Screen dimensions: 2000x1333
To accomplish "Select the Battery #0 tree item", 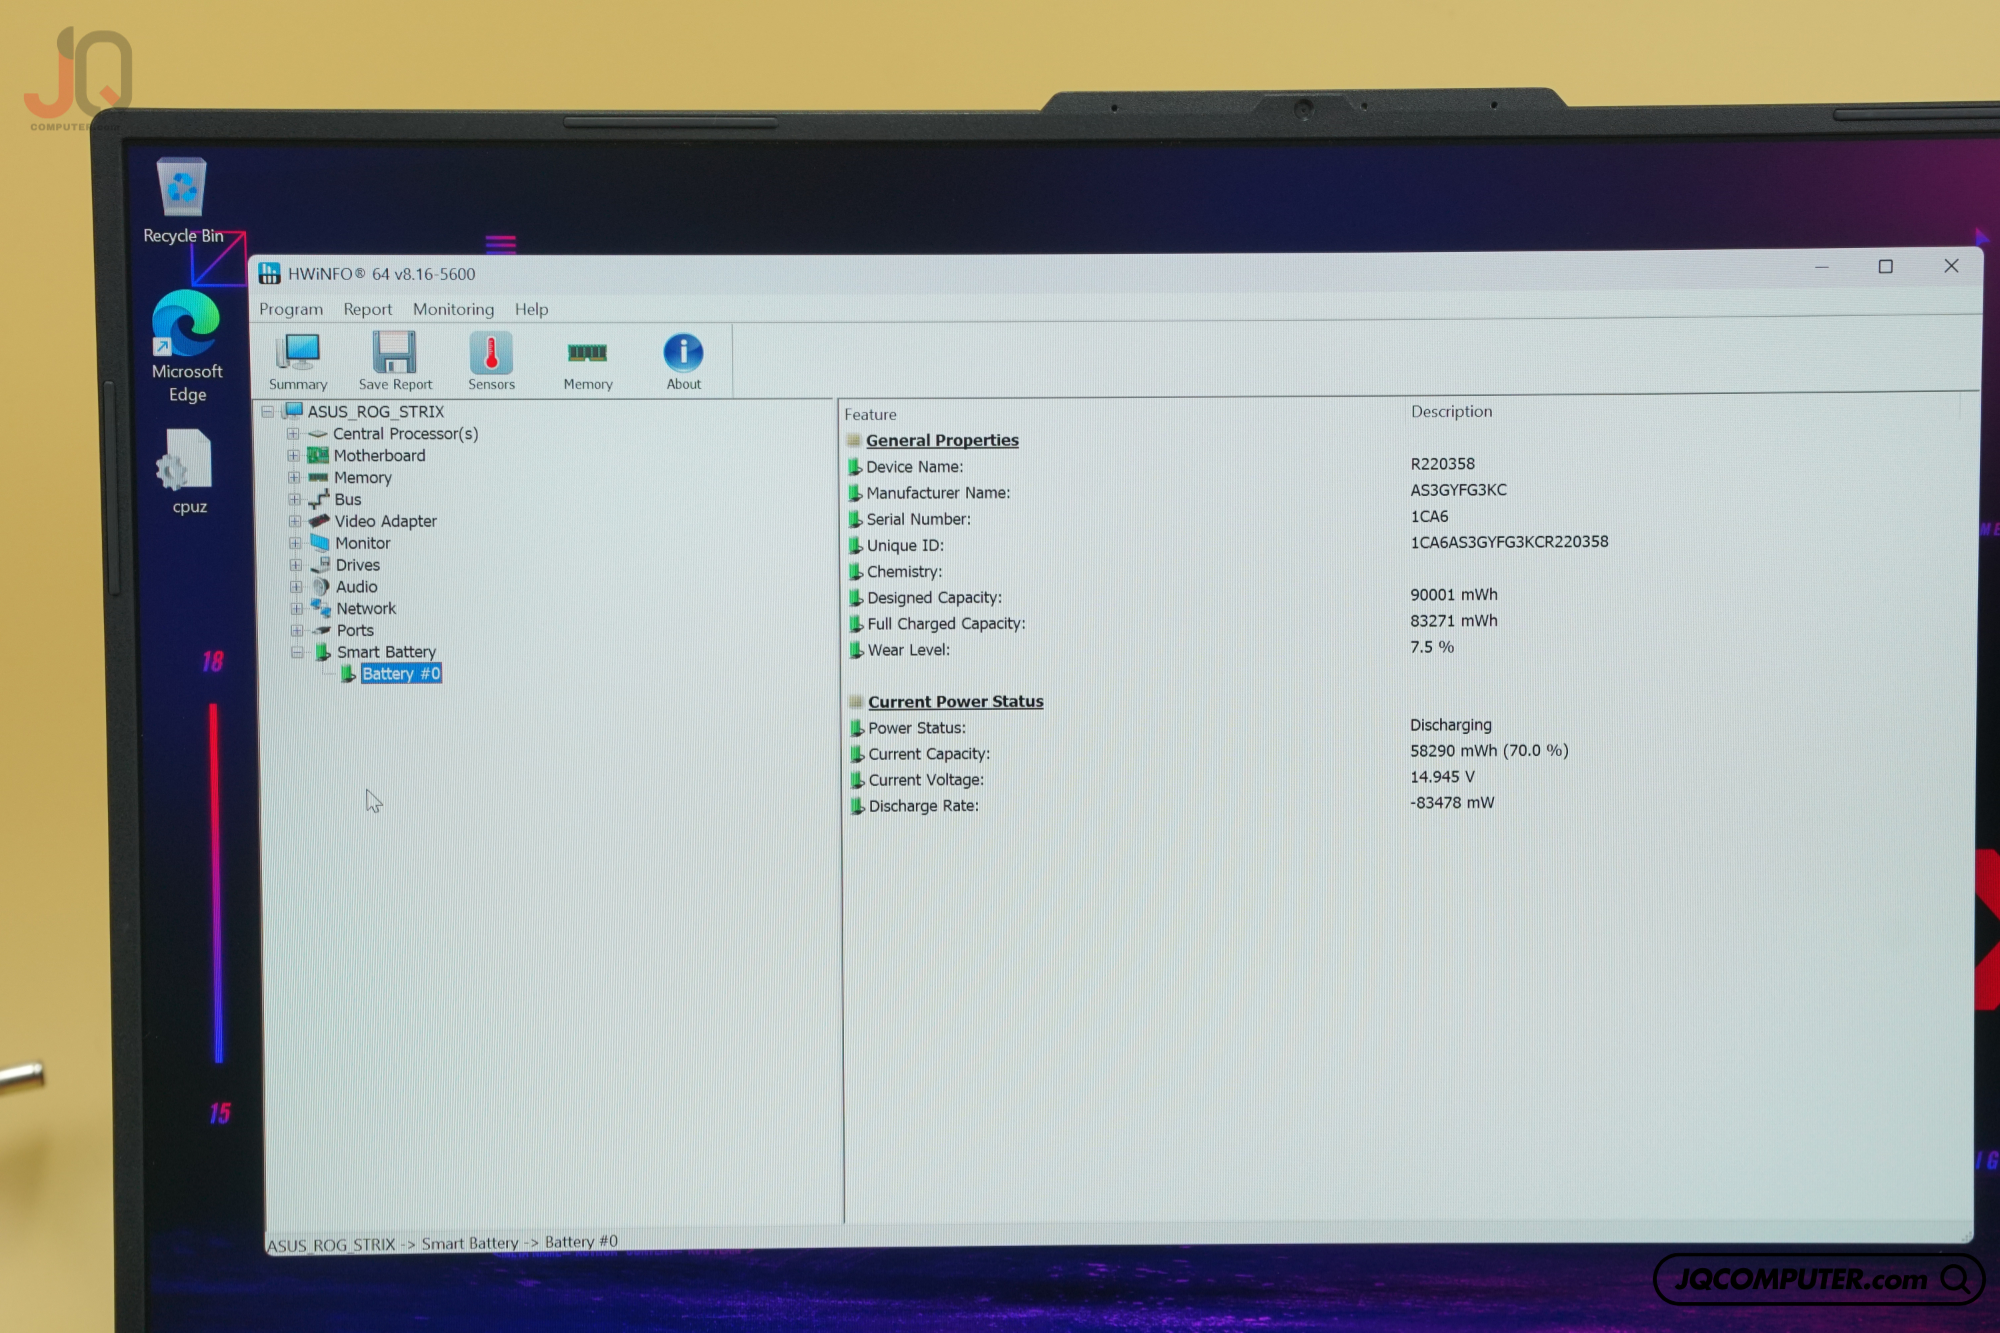I will 401,674.
